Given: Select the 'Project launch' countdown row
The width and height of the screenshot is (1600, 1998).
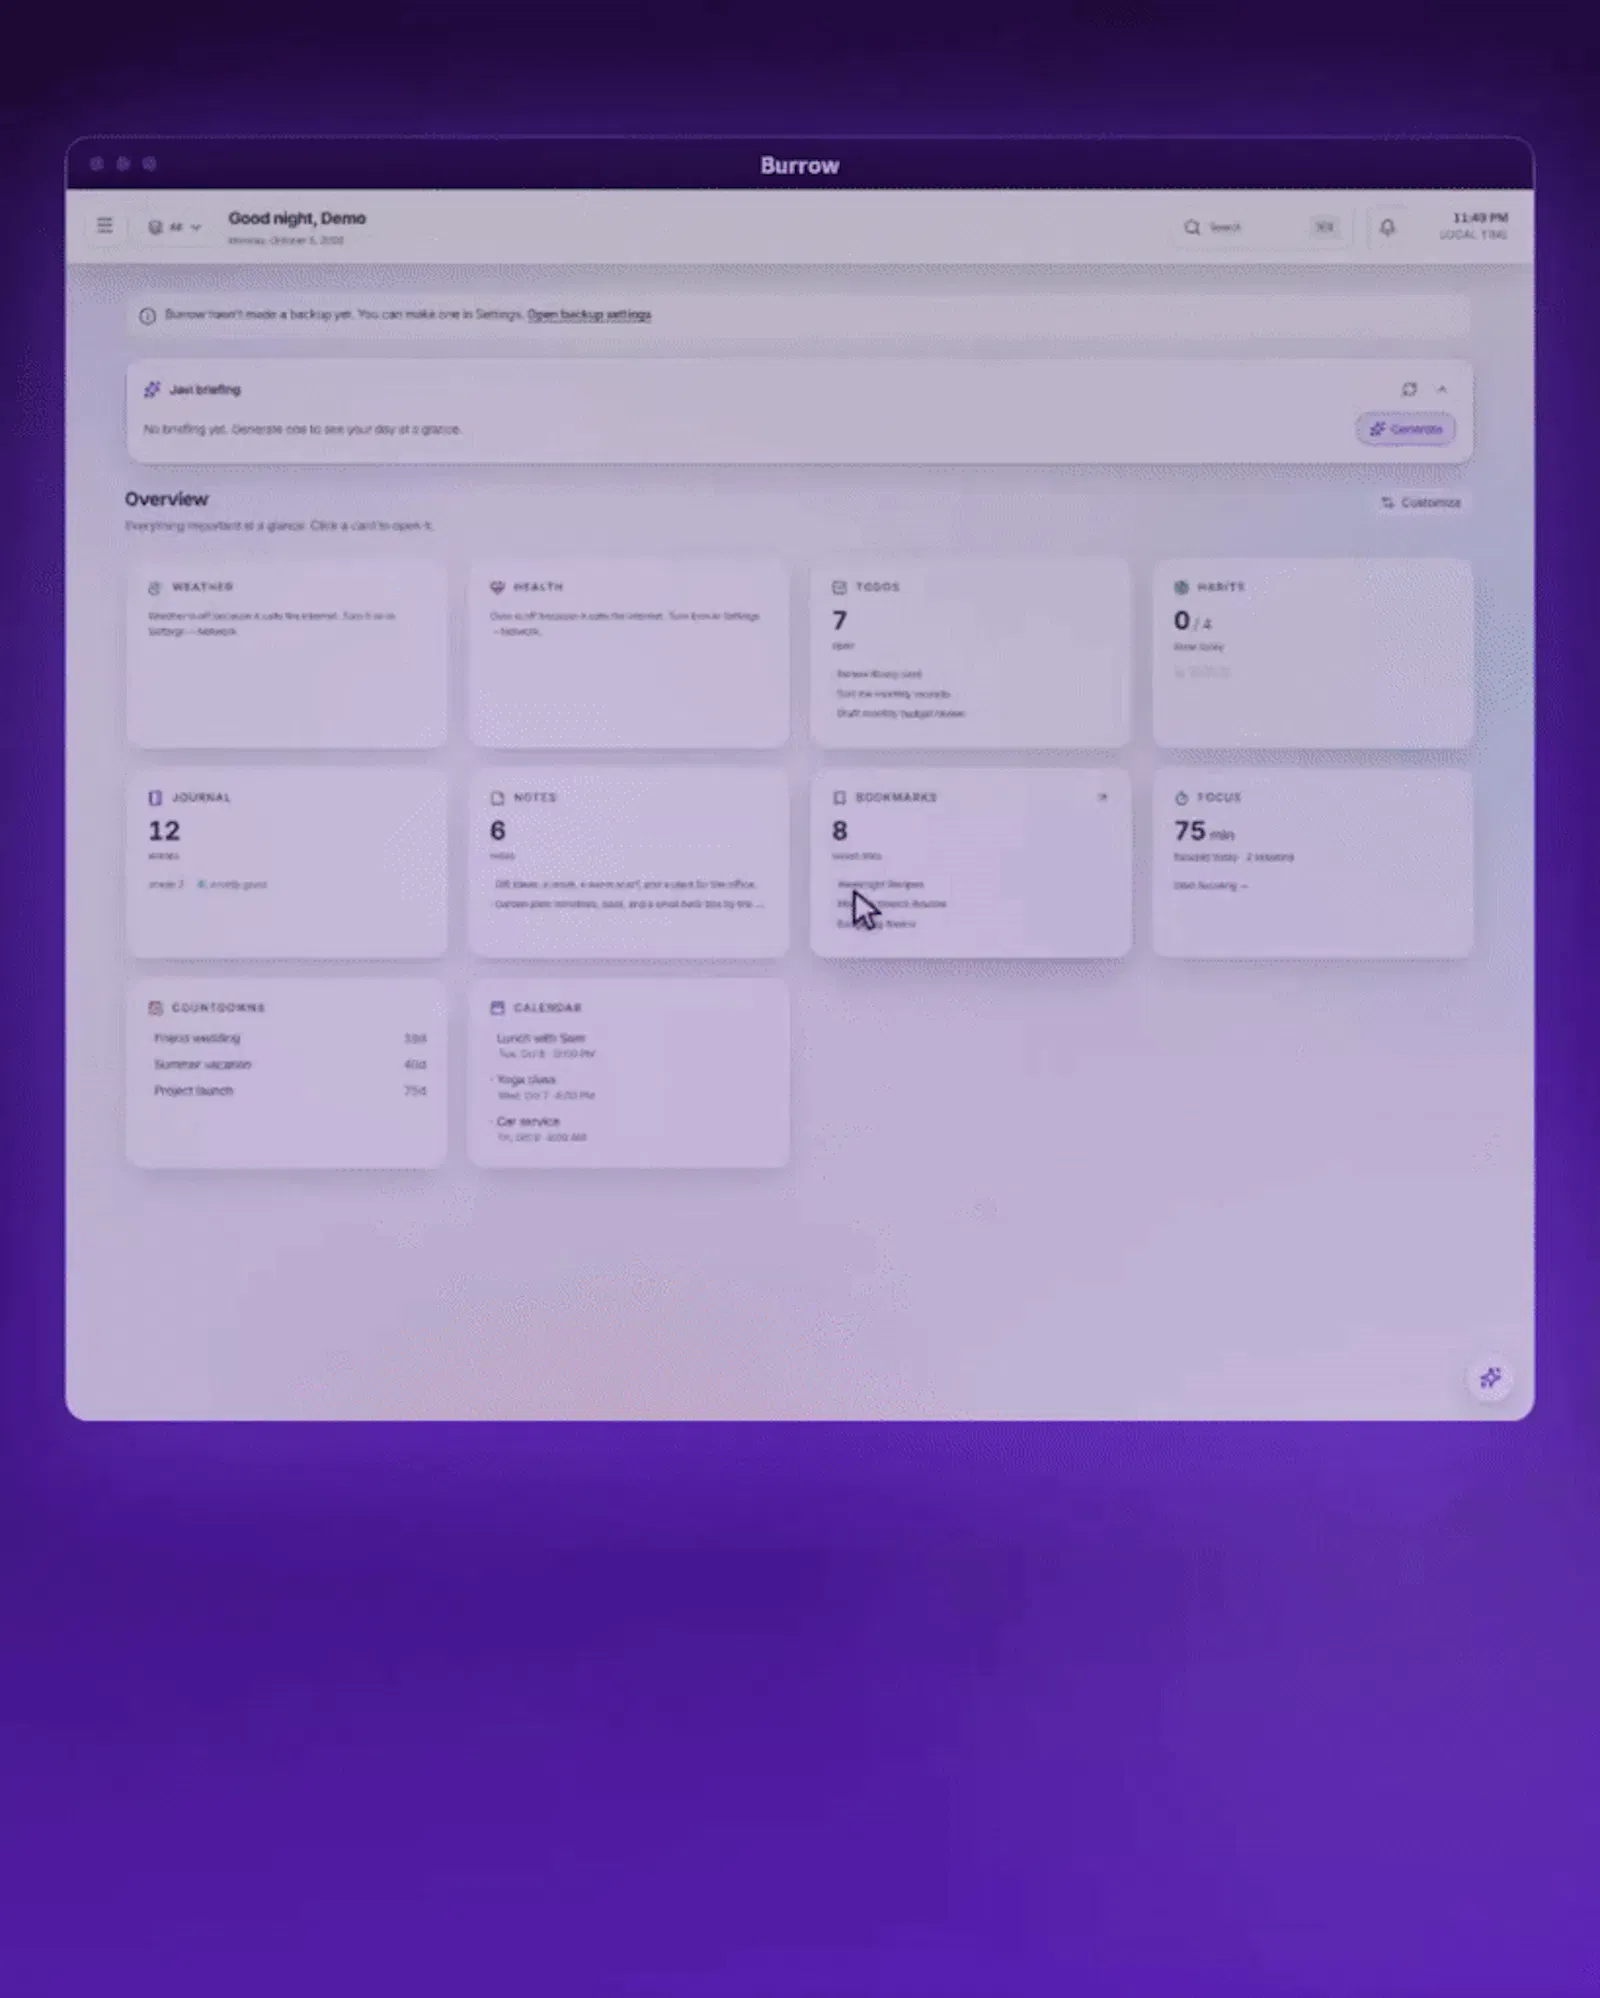Looking at the screenshot, I should 290,1090.
